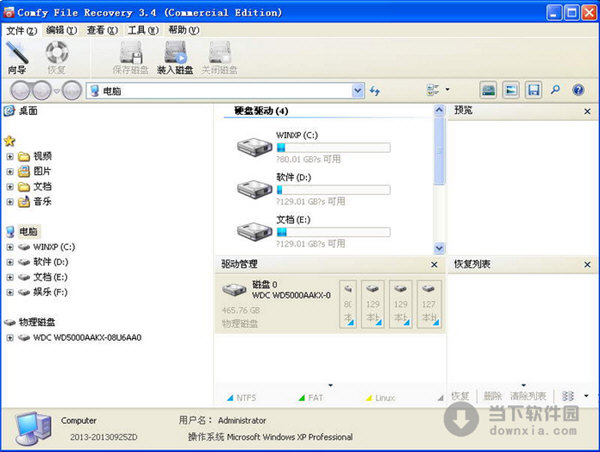Screen dimensions: 600x452
Task: Expand the 文档 folder node in favorites
Action: 10,187
